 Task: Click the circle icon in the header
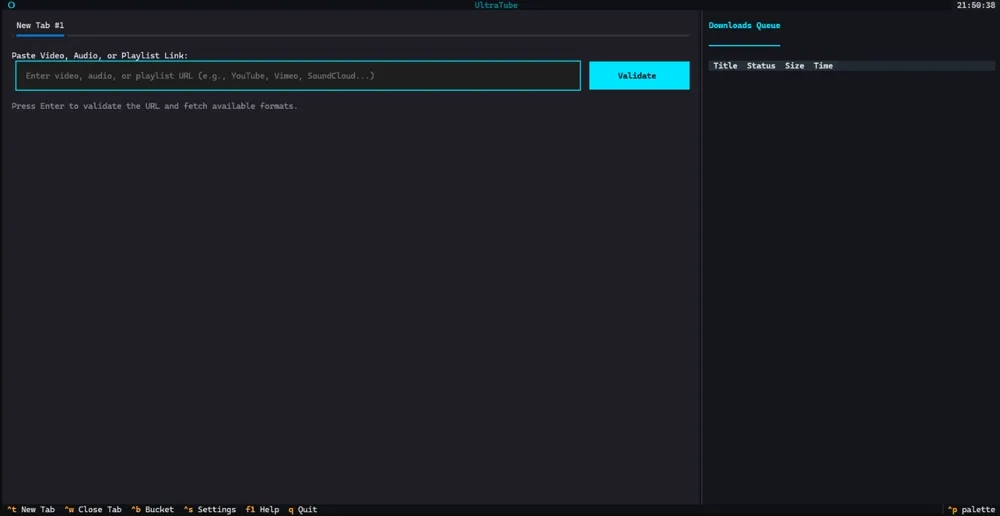point(11,5)
